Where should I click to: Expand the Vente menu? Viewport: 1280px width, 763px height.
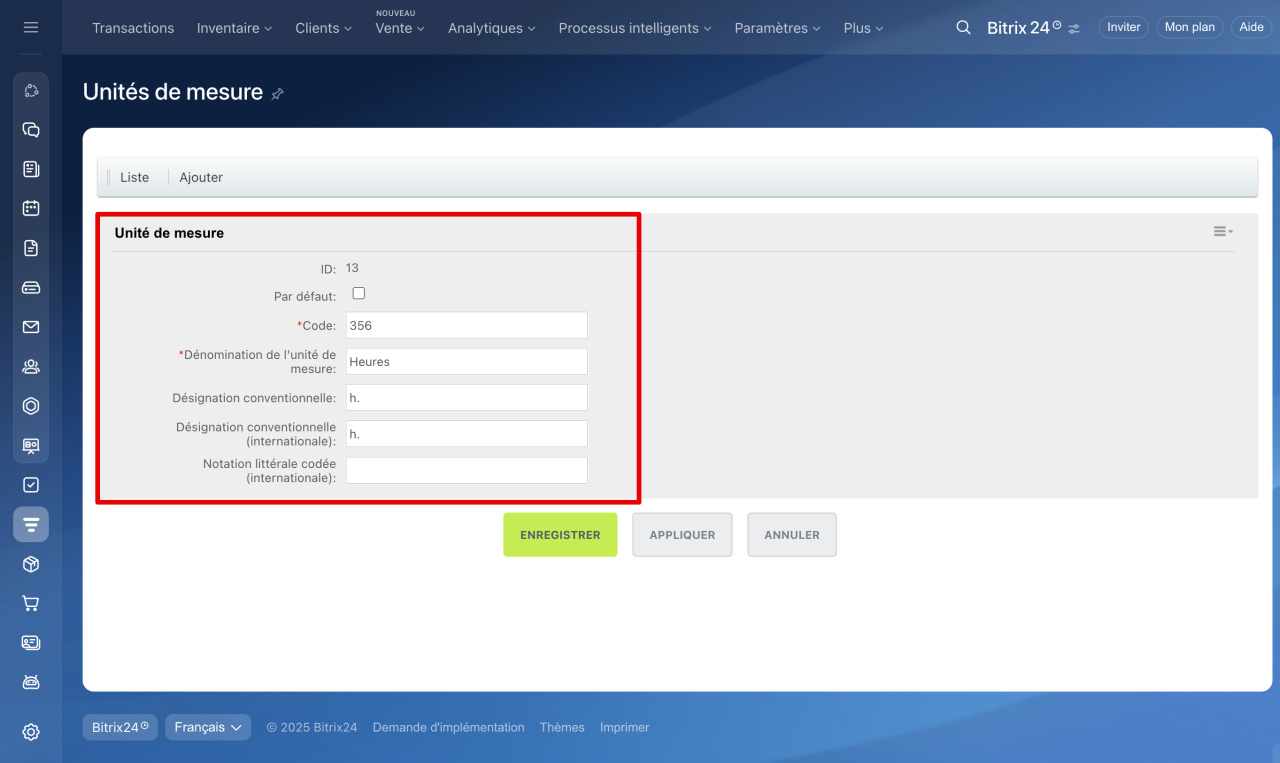[400, 28]
